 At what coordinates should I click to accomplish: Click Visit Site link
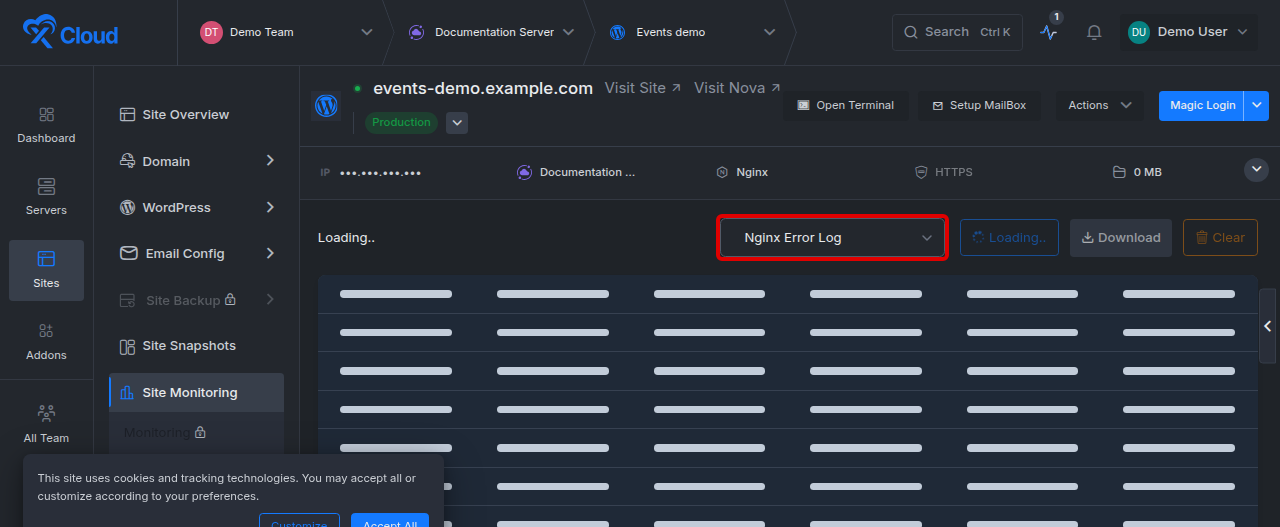[643, 88]
